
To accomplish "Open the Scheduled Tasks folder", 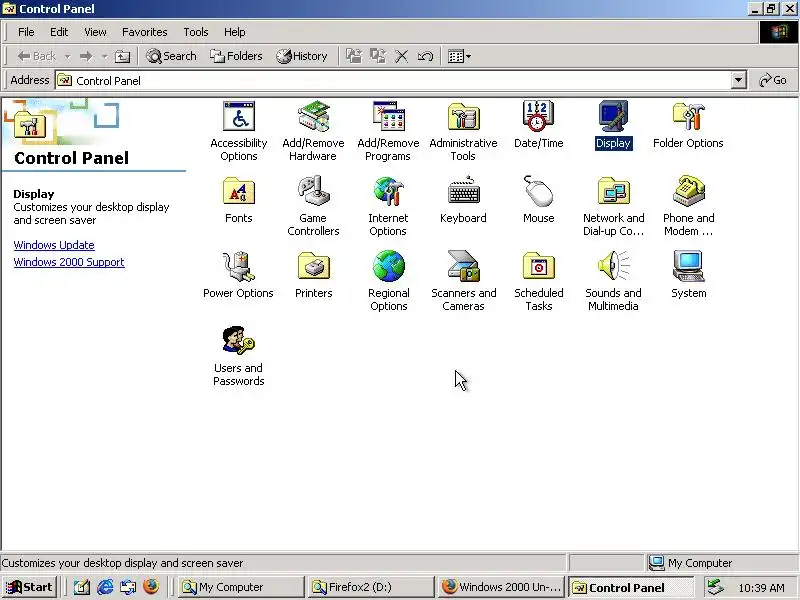I will coord(538,281).
